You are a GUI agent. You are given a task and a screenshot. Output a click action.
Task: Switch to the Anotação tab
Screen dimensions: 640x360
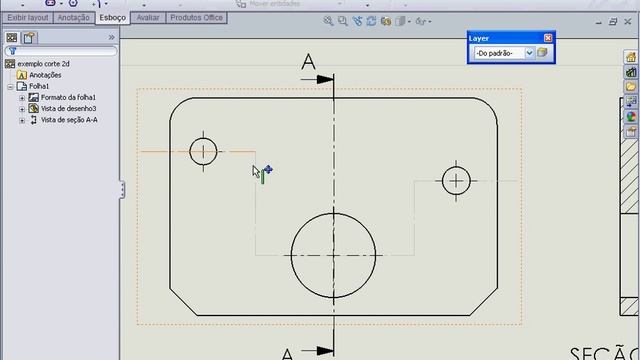pos(73,18)
